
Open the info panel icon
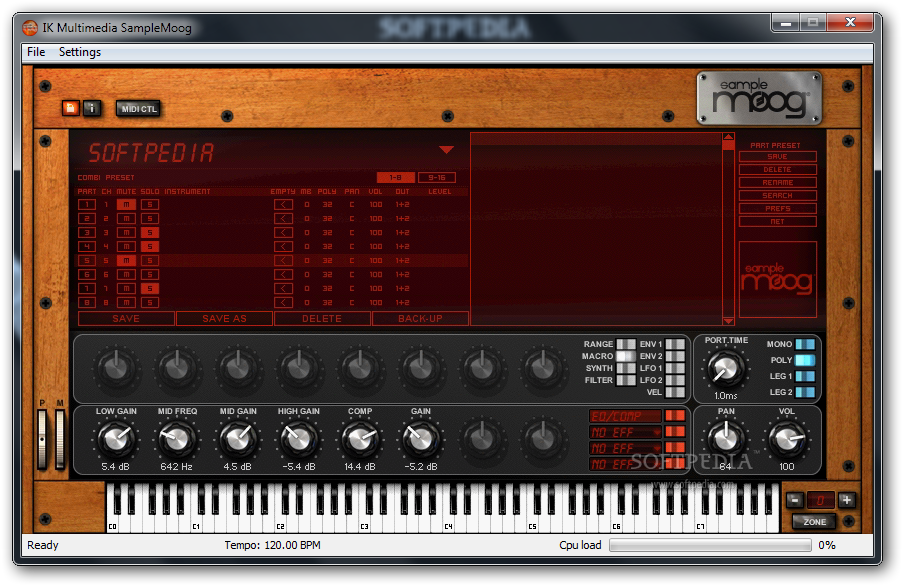[x=92, y=108]
